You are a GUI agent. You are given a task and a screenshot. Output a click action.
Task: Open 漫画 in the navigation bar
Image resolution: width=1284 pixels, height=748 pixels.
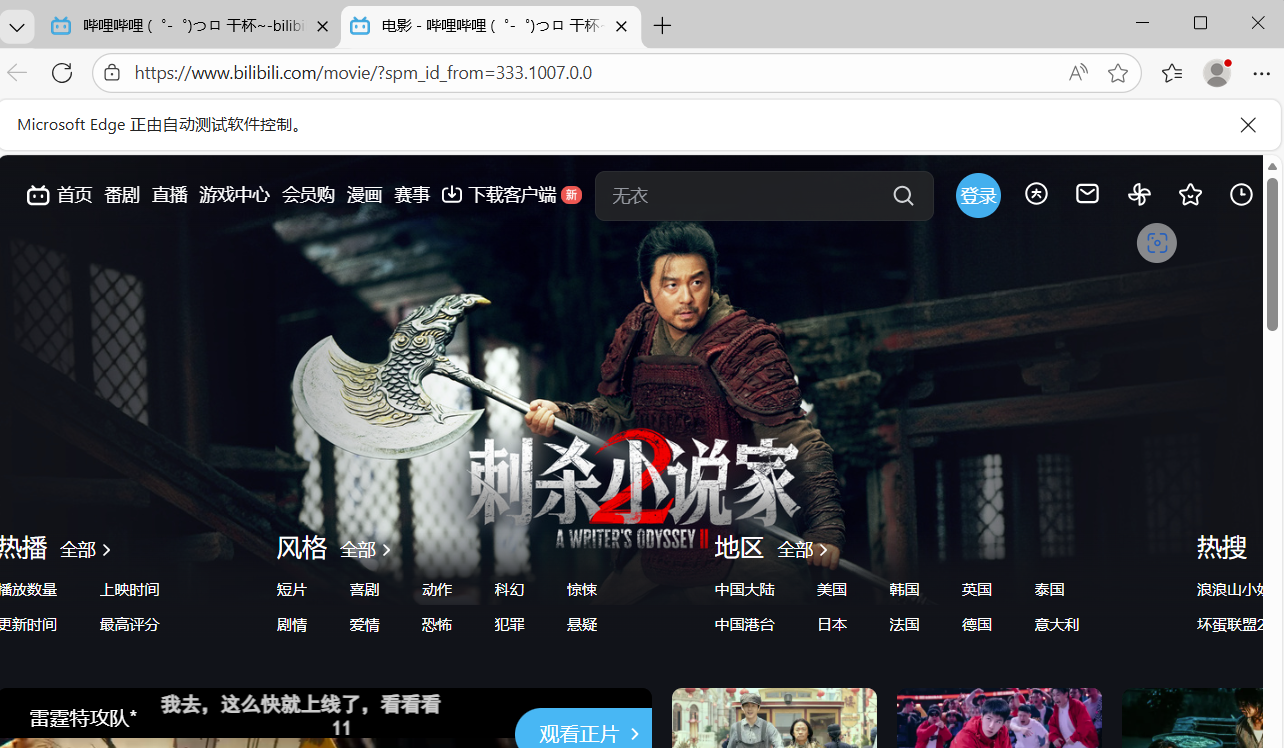364,195
